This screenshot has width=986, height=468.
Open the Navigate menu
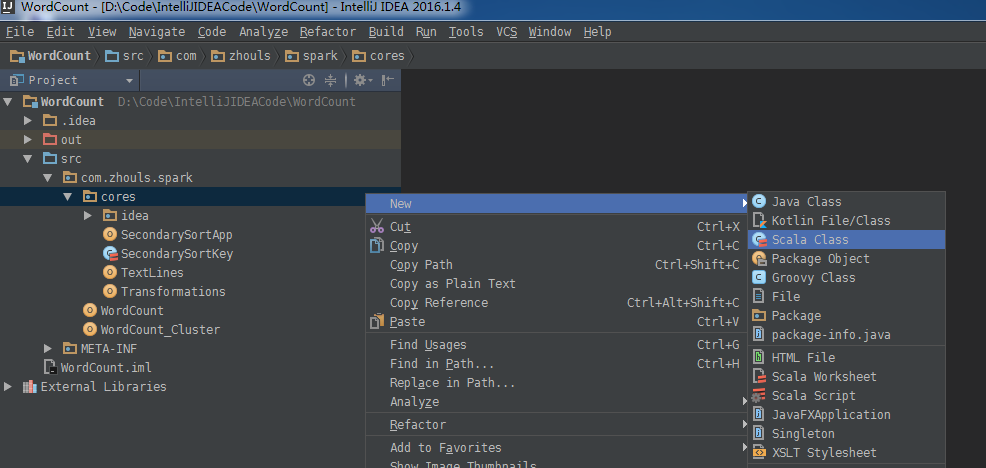[x=157, y=31]
